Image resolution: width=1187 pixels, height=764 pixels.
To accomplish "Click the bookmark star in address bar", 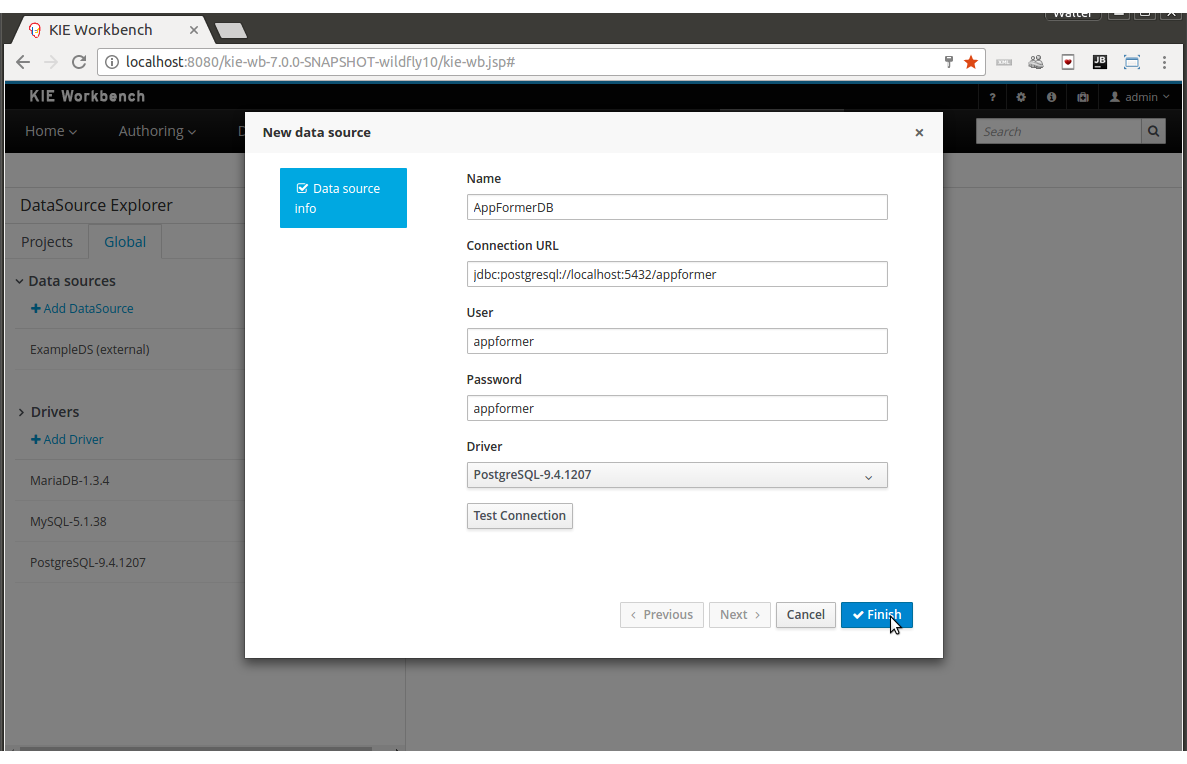I will (x=970, y=62).
